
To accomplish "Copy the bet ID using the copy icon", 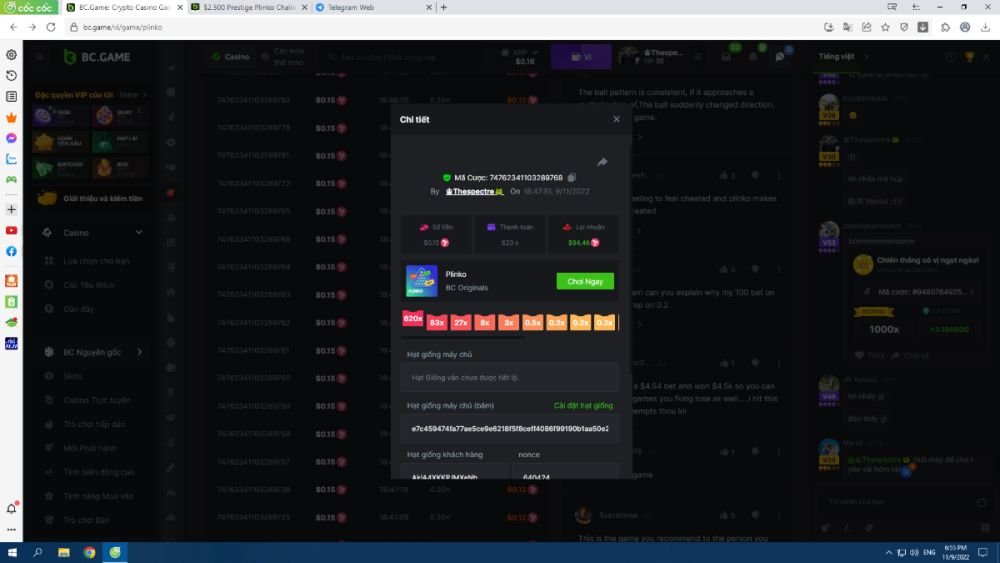I will 572,178.
